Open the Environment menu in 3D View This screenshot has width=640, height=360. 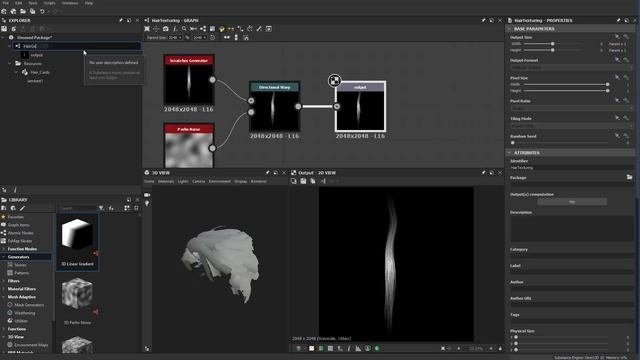coord(220,181)
